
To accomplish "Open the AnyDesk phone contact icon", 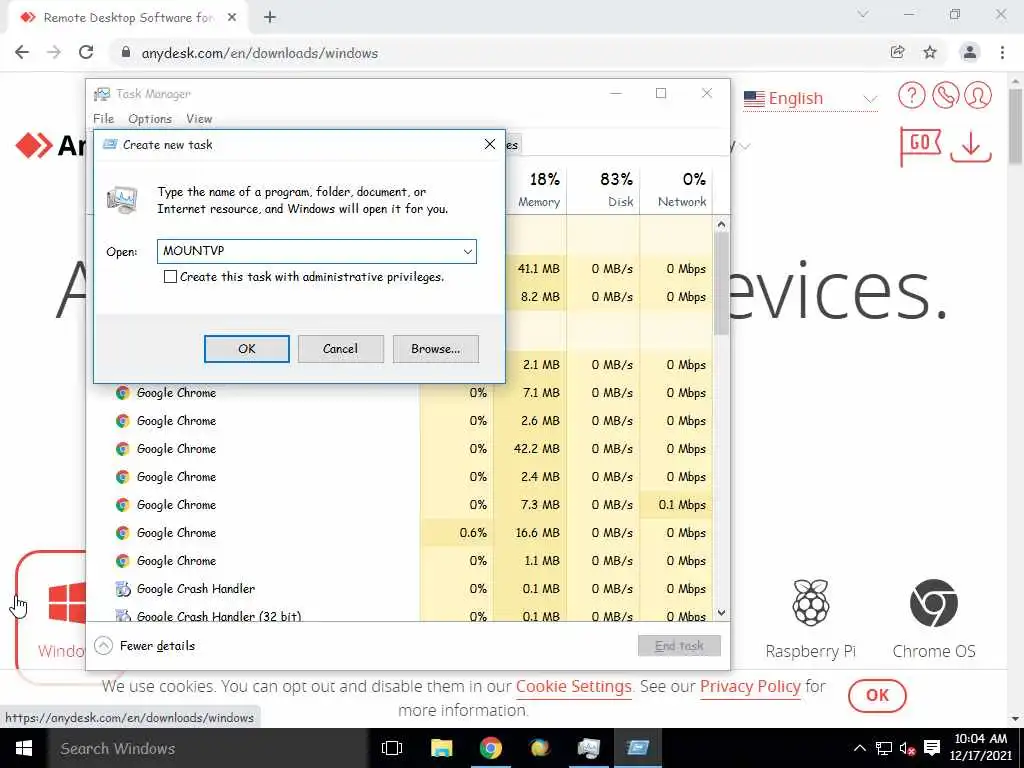I will tap(946, 95).
